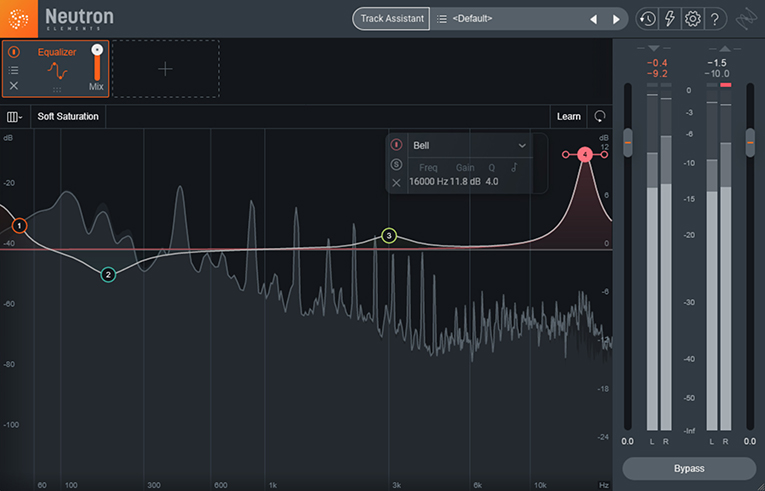
Task: Click the 16000 Hz frequency value
Action: (x=428, y=182)
